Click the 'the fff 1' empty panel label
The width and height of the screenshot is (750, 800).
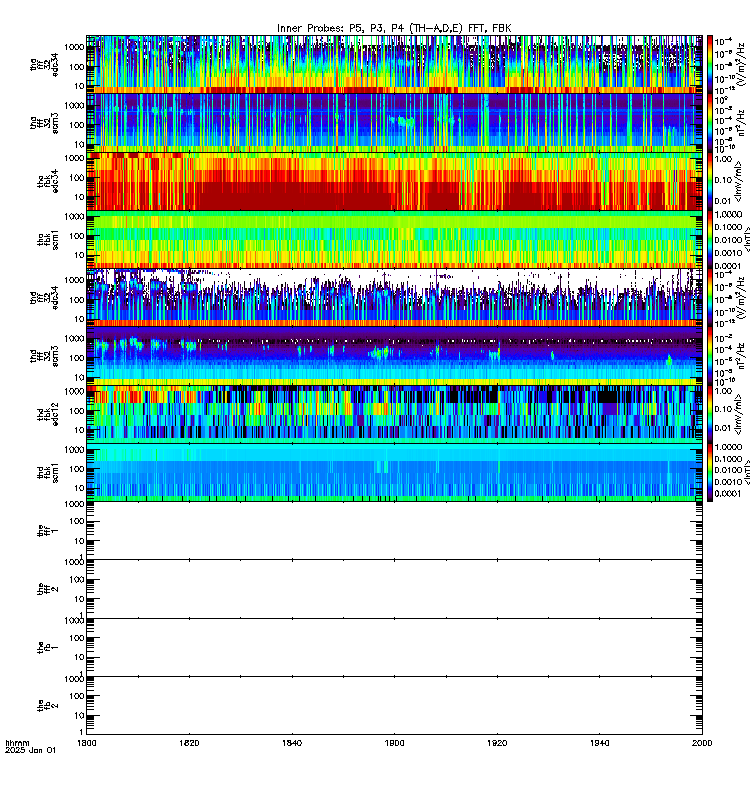48,531
